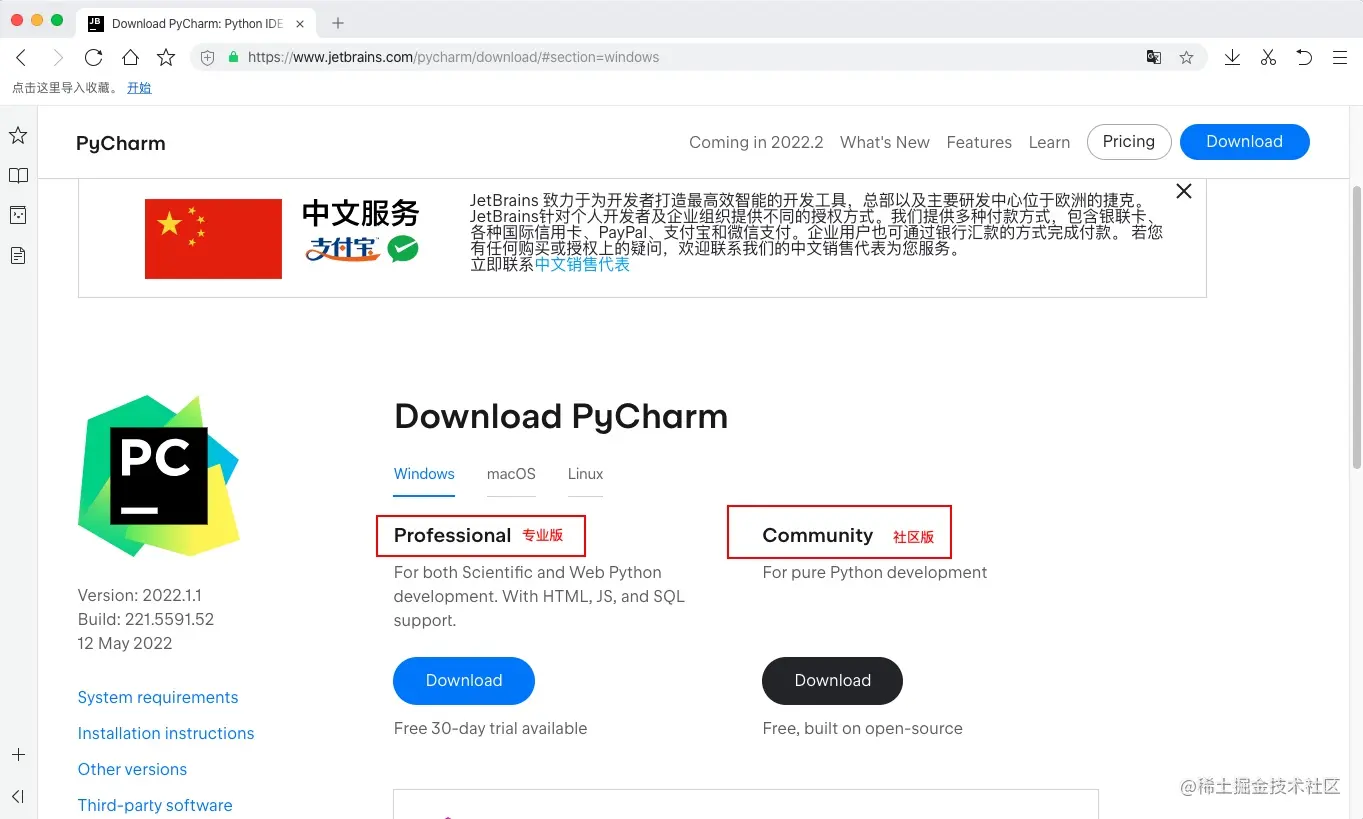Reload the page with the refresh icon
This screenshot has width=1363, height=819.
(x=93, y=58)
